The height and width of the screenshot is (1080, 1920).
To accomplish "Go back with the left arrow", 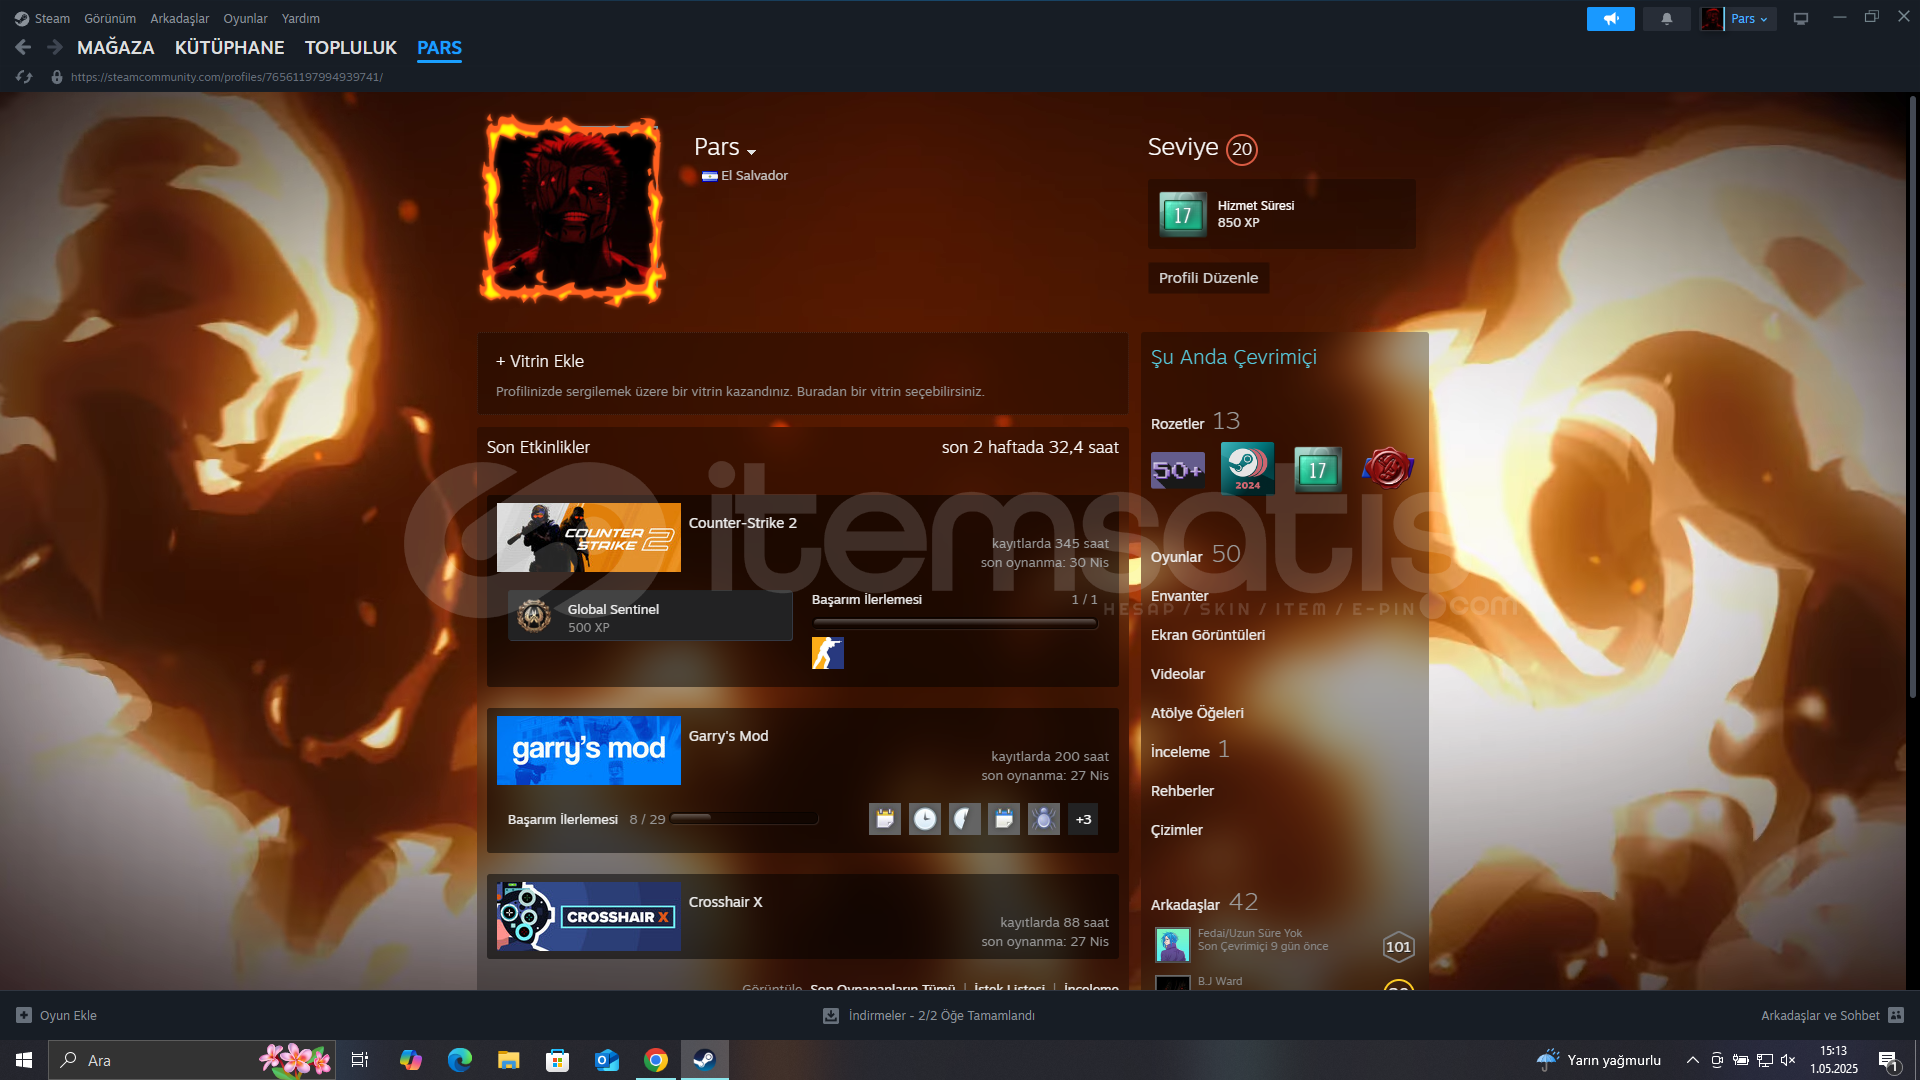I will pos(24,47).
